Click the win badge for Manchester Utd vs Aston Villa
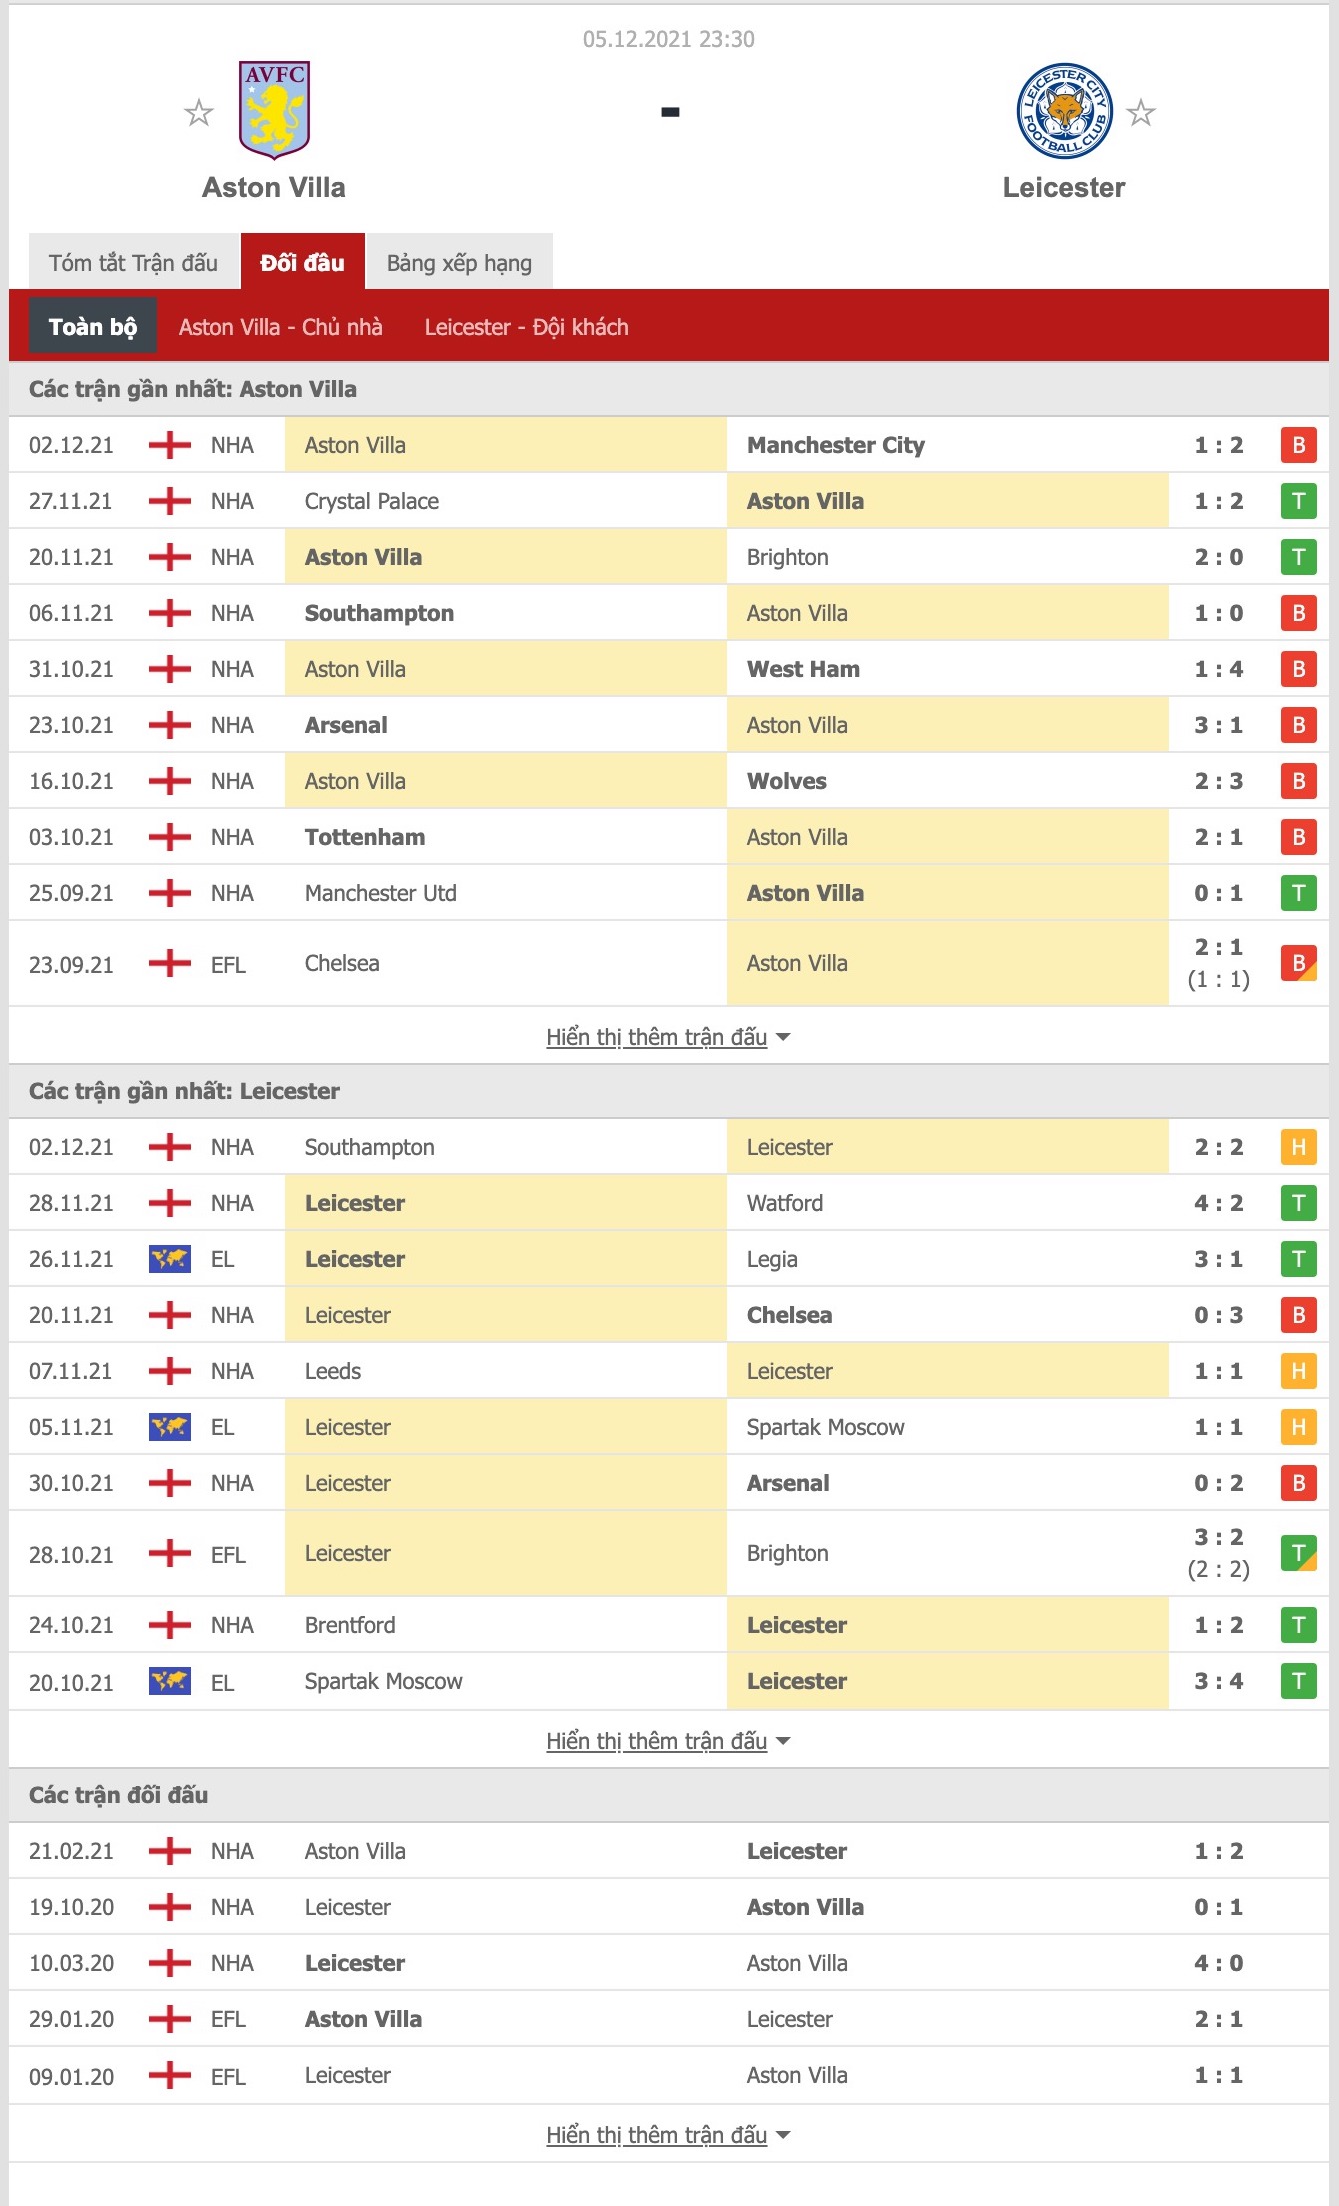The width and height of the screenshot is (1339, 2206). click(1299, 893)
